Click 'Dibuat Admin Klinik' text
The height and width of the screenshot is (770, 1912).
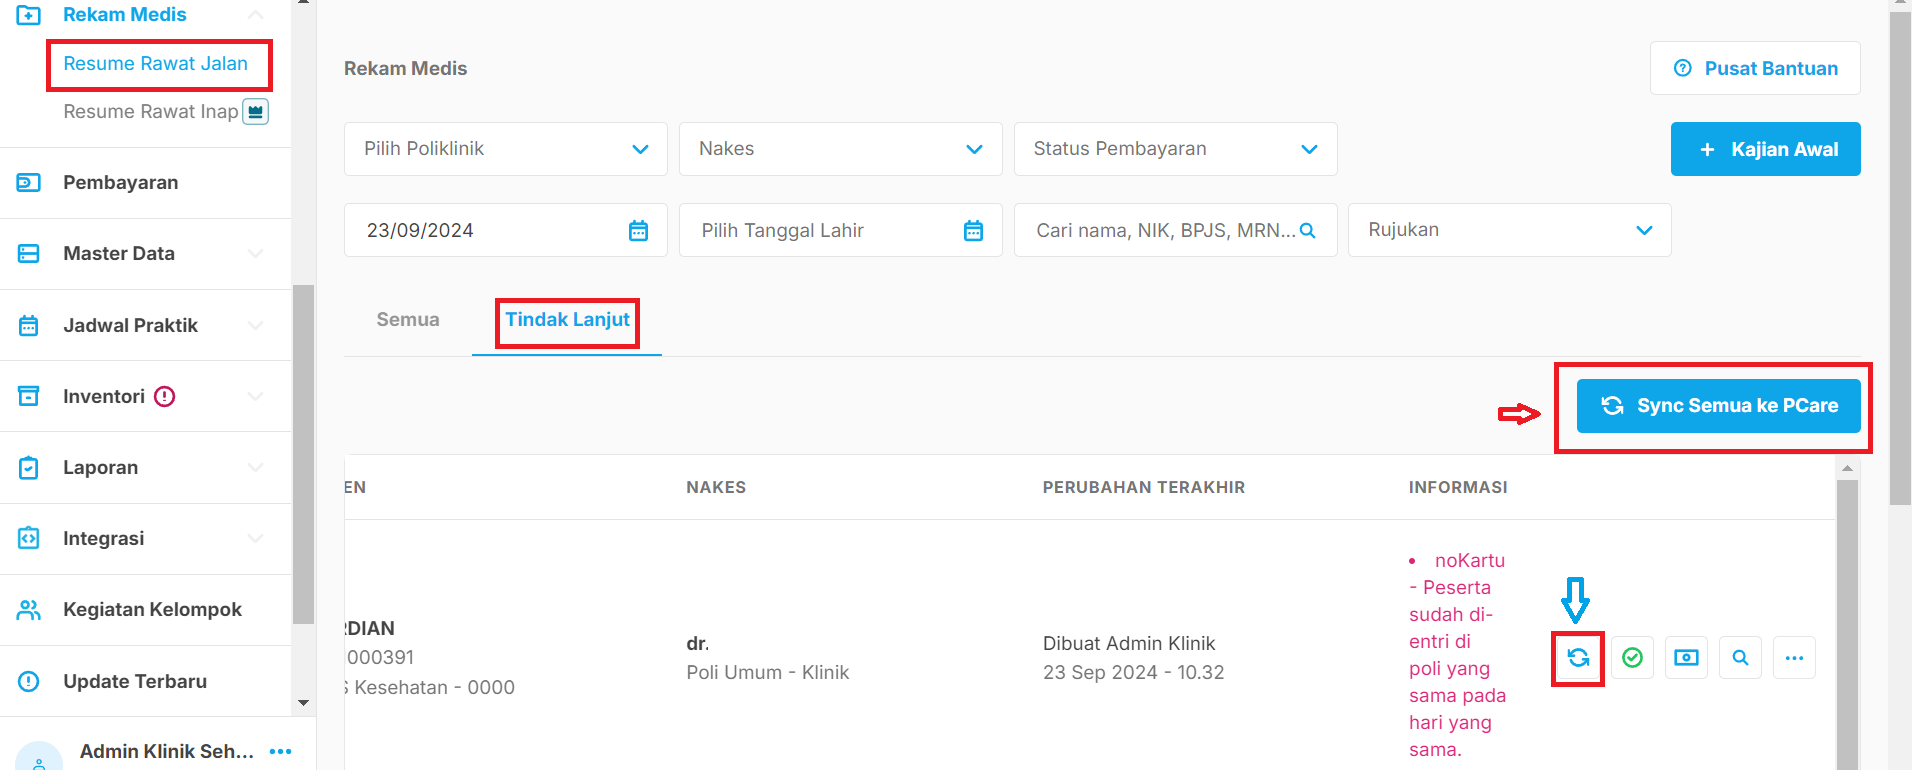(1129, 643)
